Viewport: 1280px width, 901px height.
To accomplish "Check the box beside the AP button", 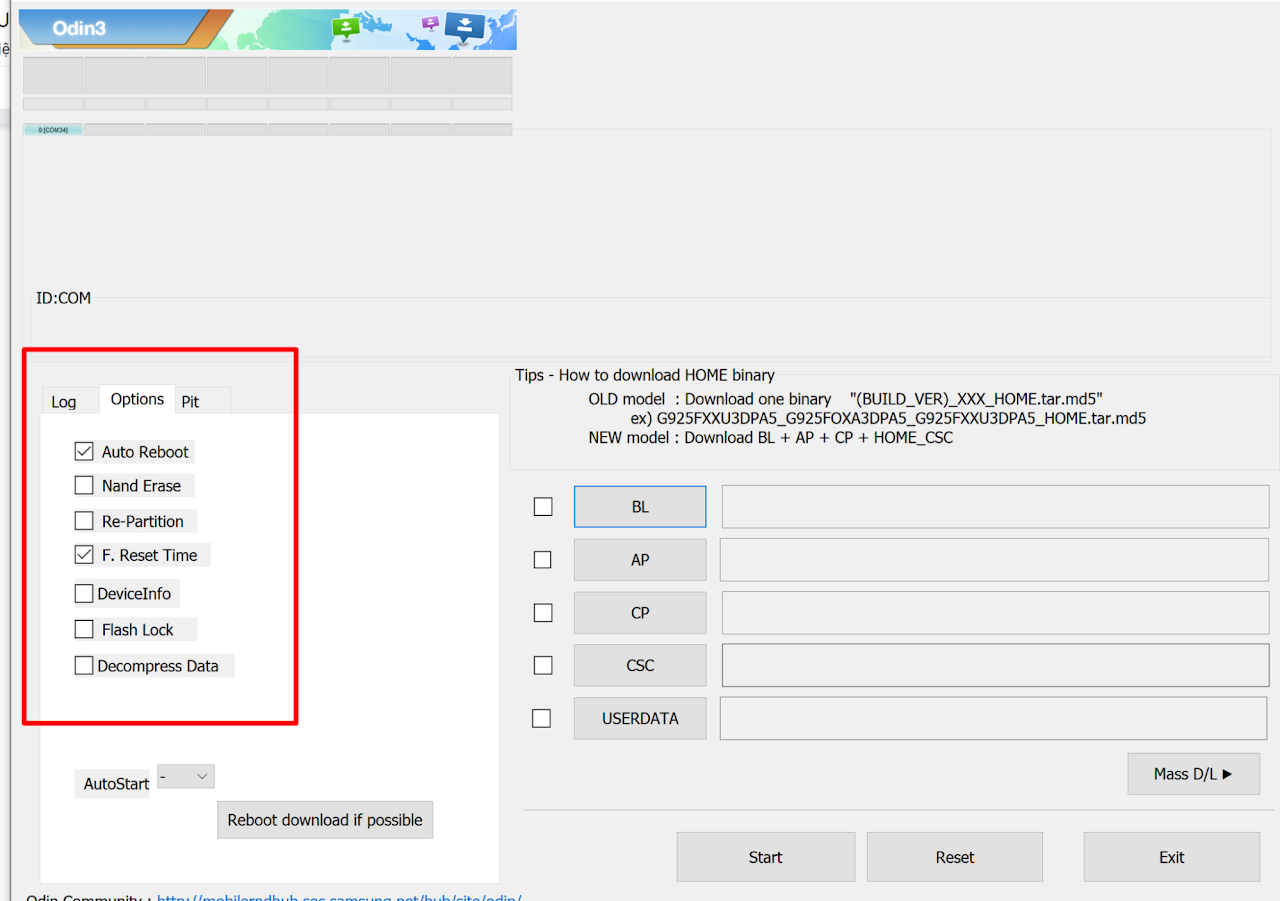I will 542,560.
